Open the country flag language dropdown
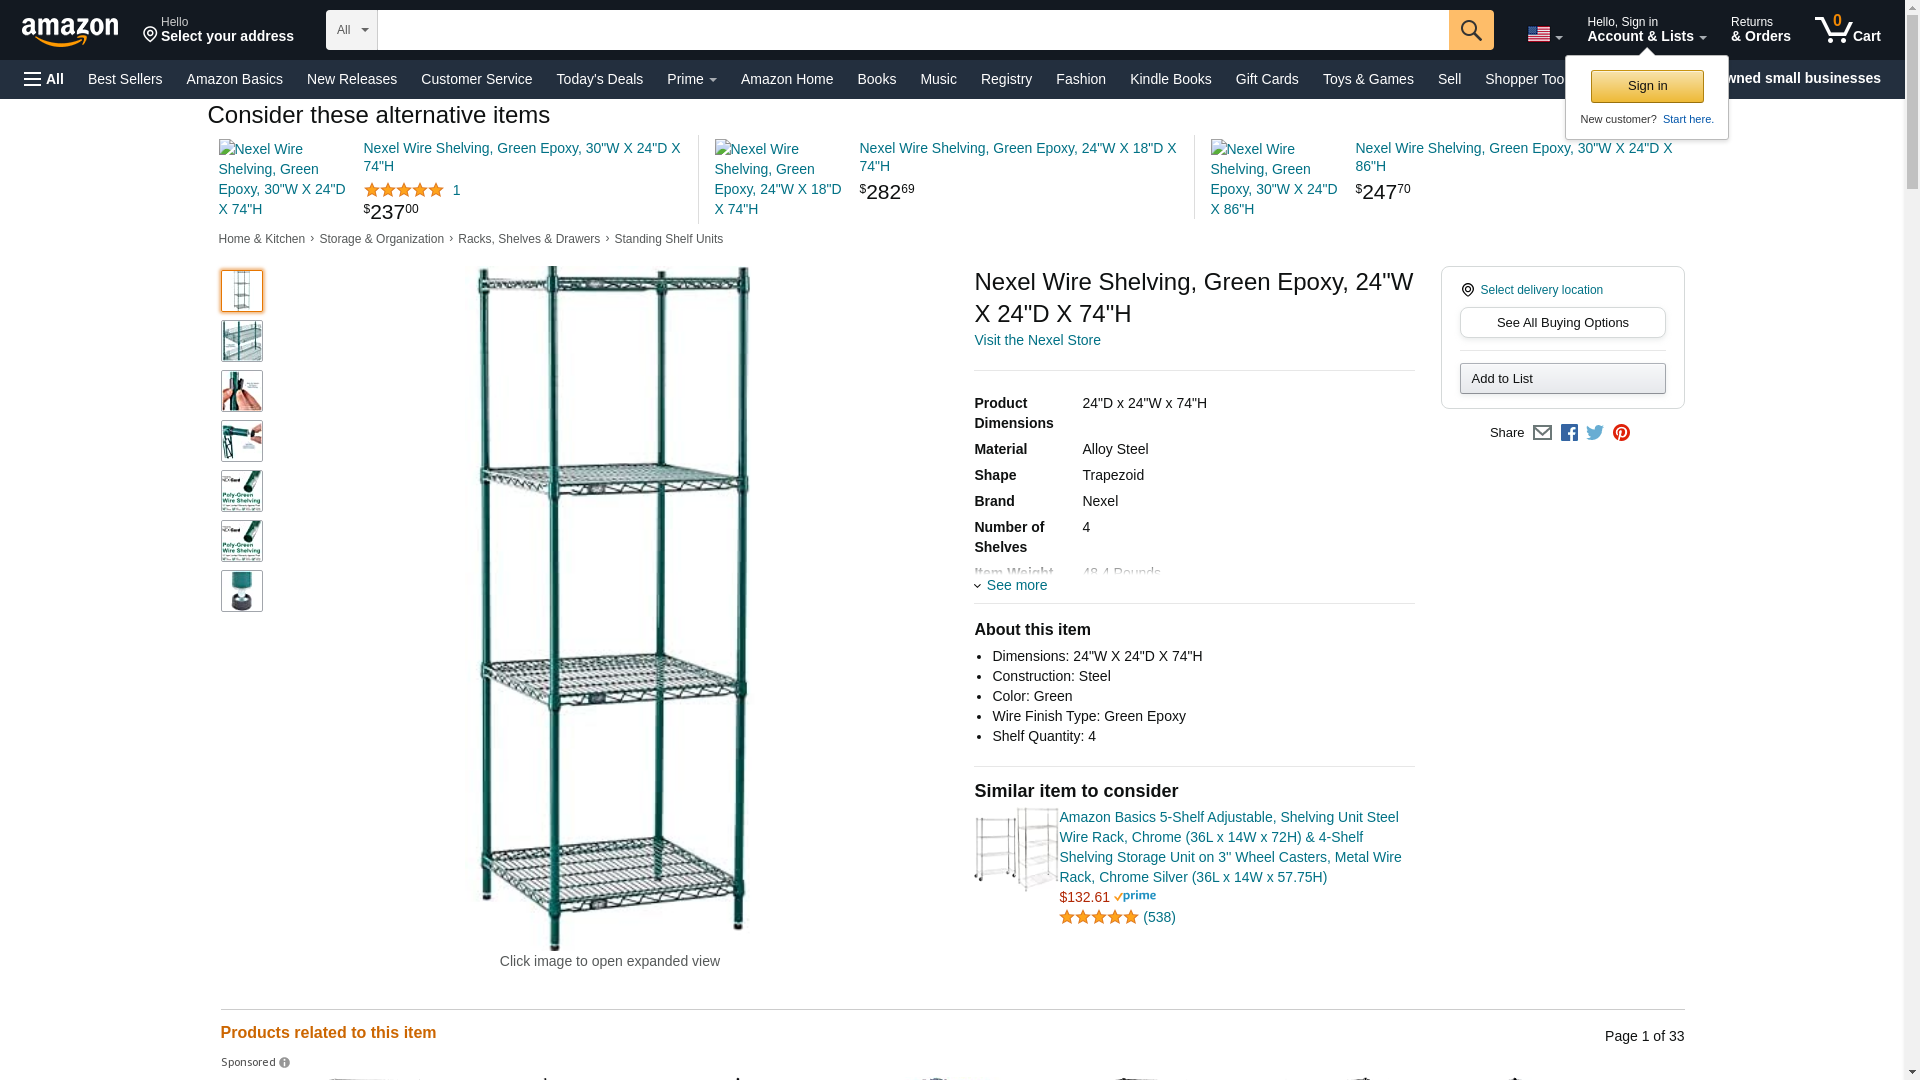 [x=1545, y=34]
